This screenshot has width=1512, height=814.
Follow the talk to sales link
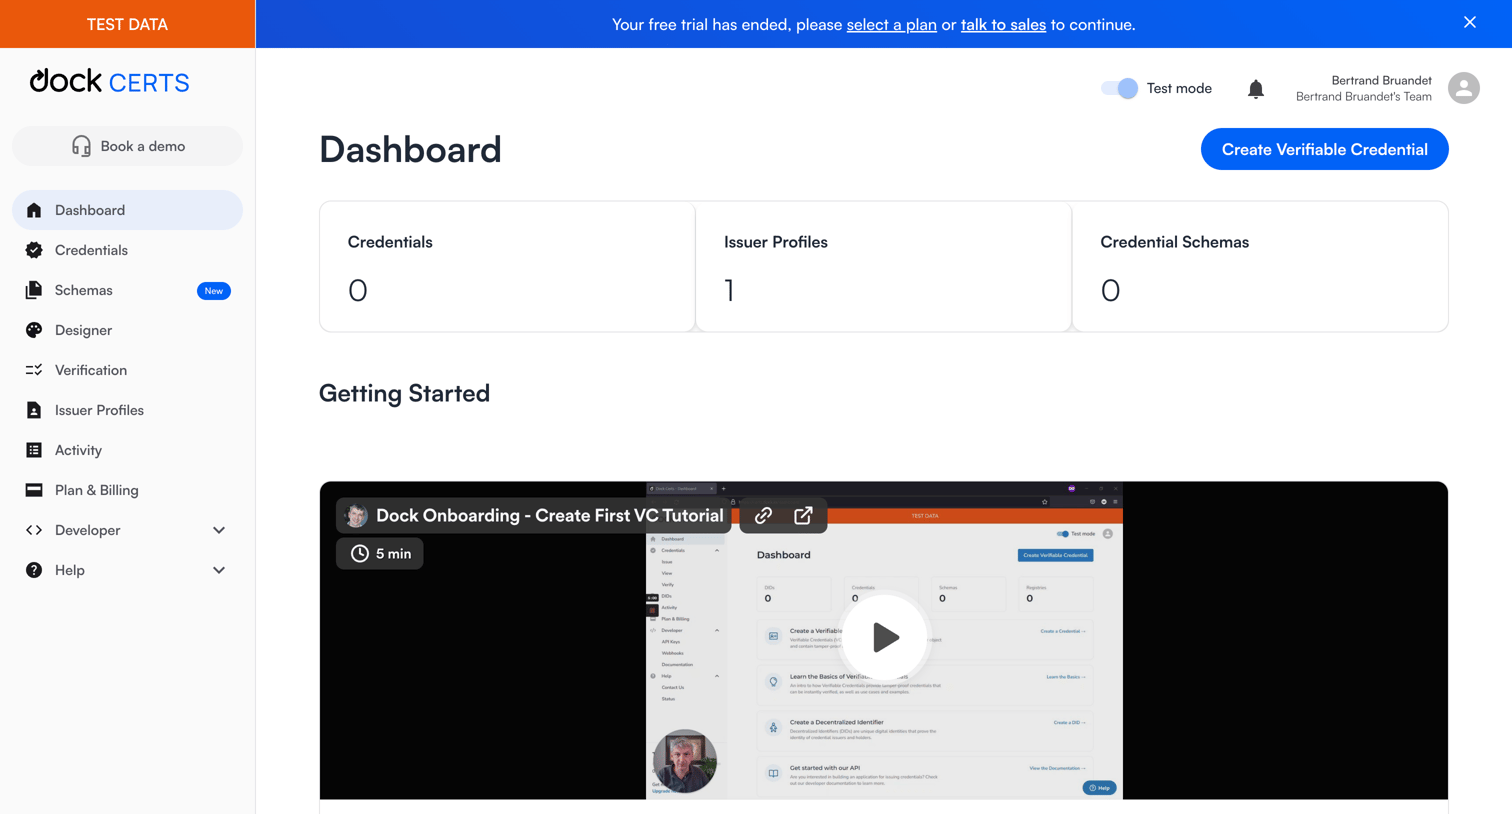(x=1003, y=24)
